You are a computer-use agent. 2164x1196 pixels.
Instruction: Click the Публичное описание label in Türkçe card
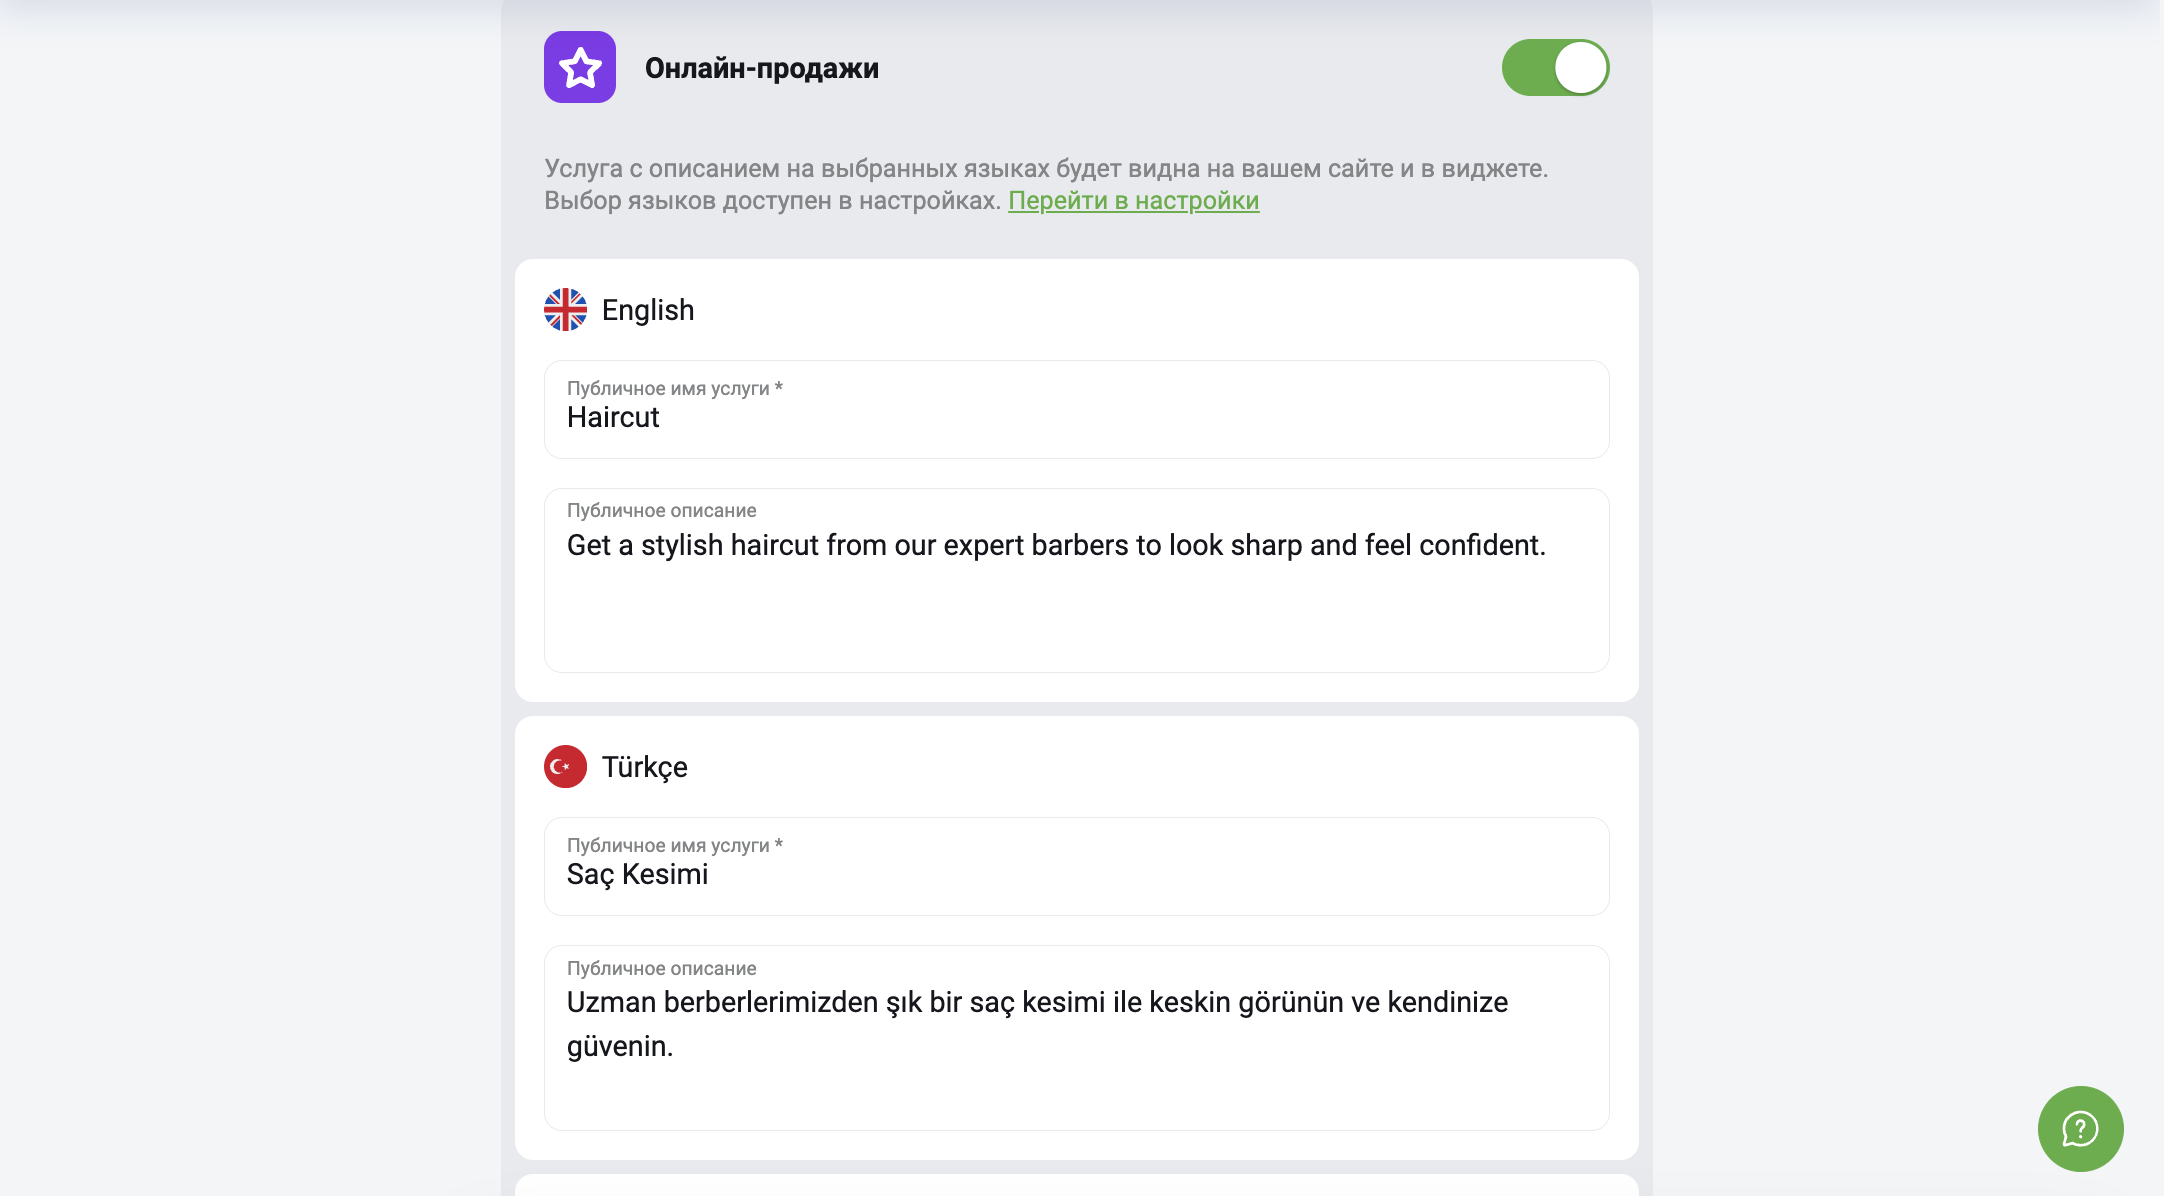(x=662, y=968)
